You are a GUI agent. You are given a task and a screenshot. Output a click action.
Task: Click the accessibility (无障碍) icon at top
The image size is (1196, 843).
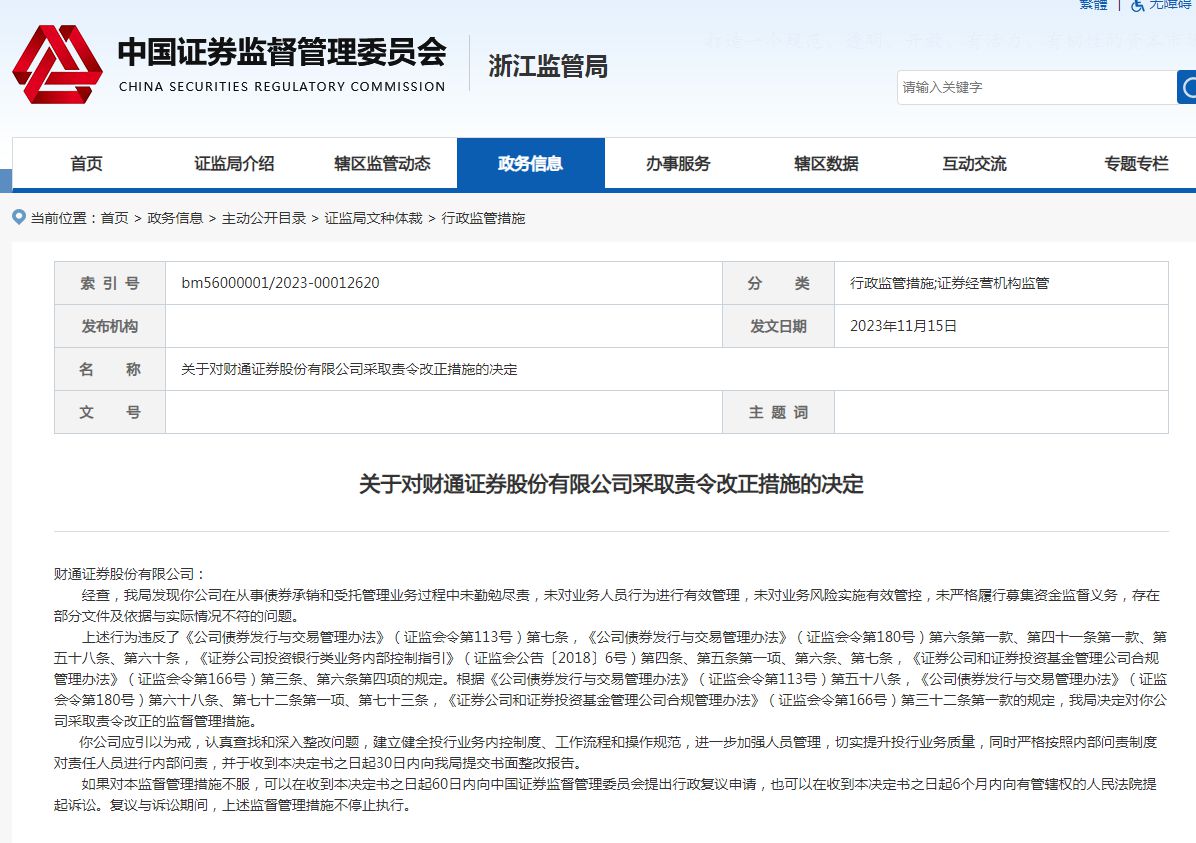click(1137, 5)
